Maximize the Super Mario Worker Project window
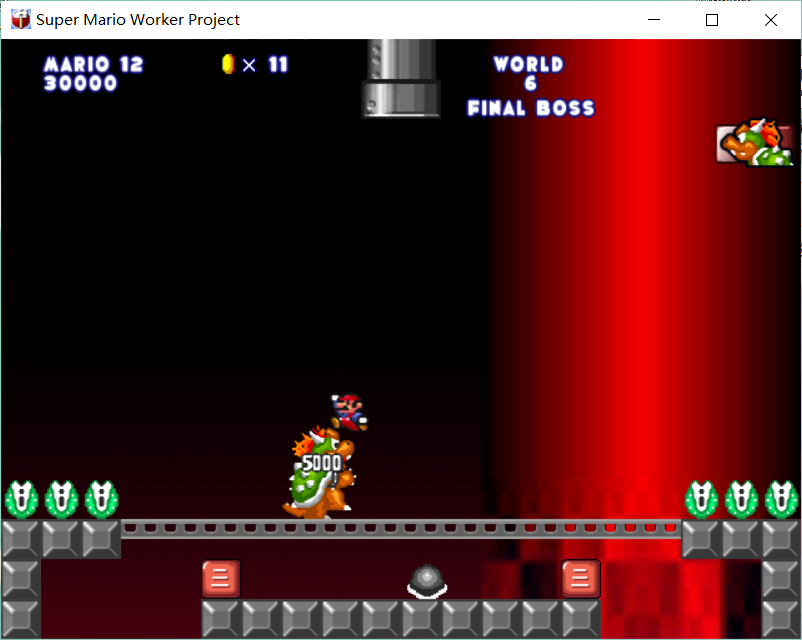The width and height of the screenshot is (802, 640). (x=712, y=20)
